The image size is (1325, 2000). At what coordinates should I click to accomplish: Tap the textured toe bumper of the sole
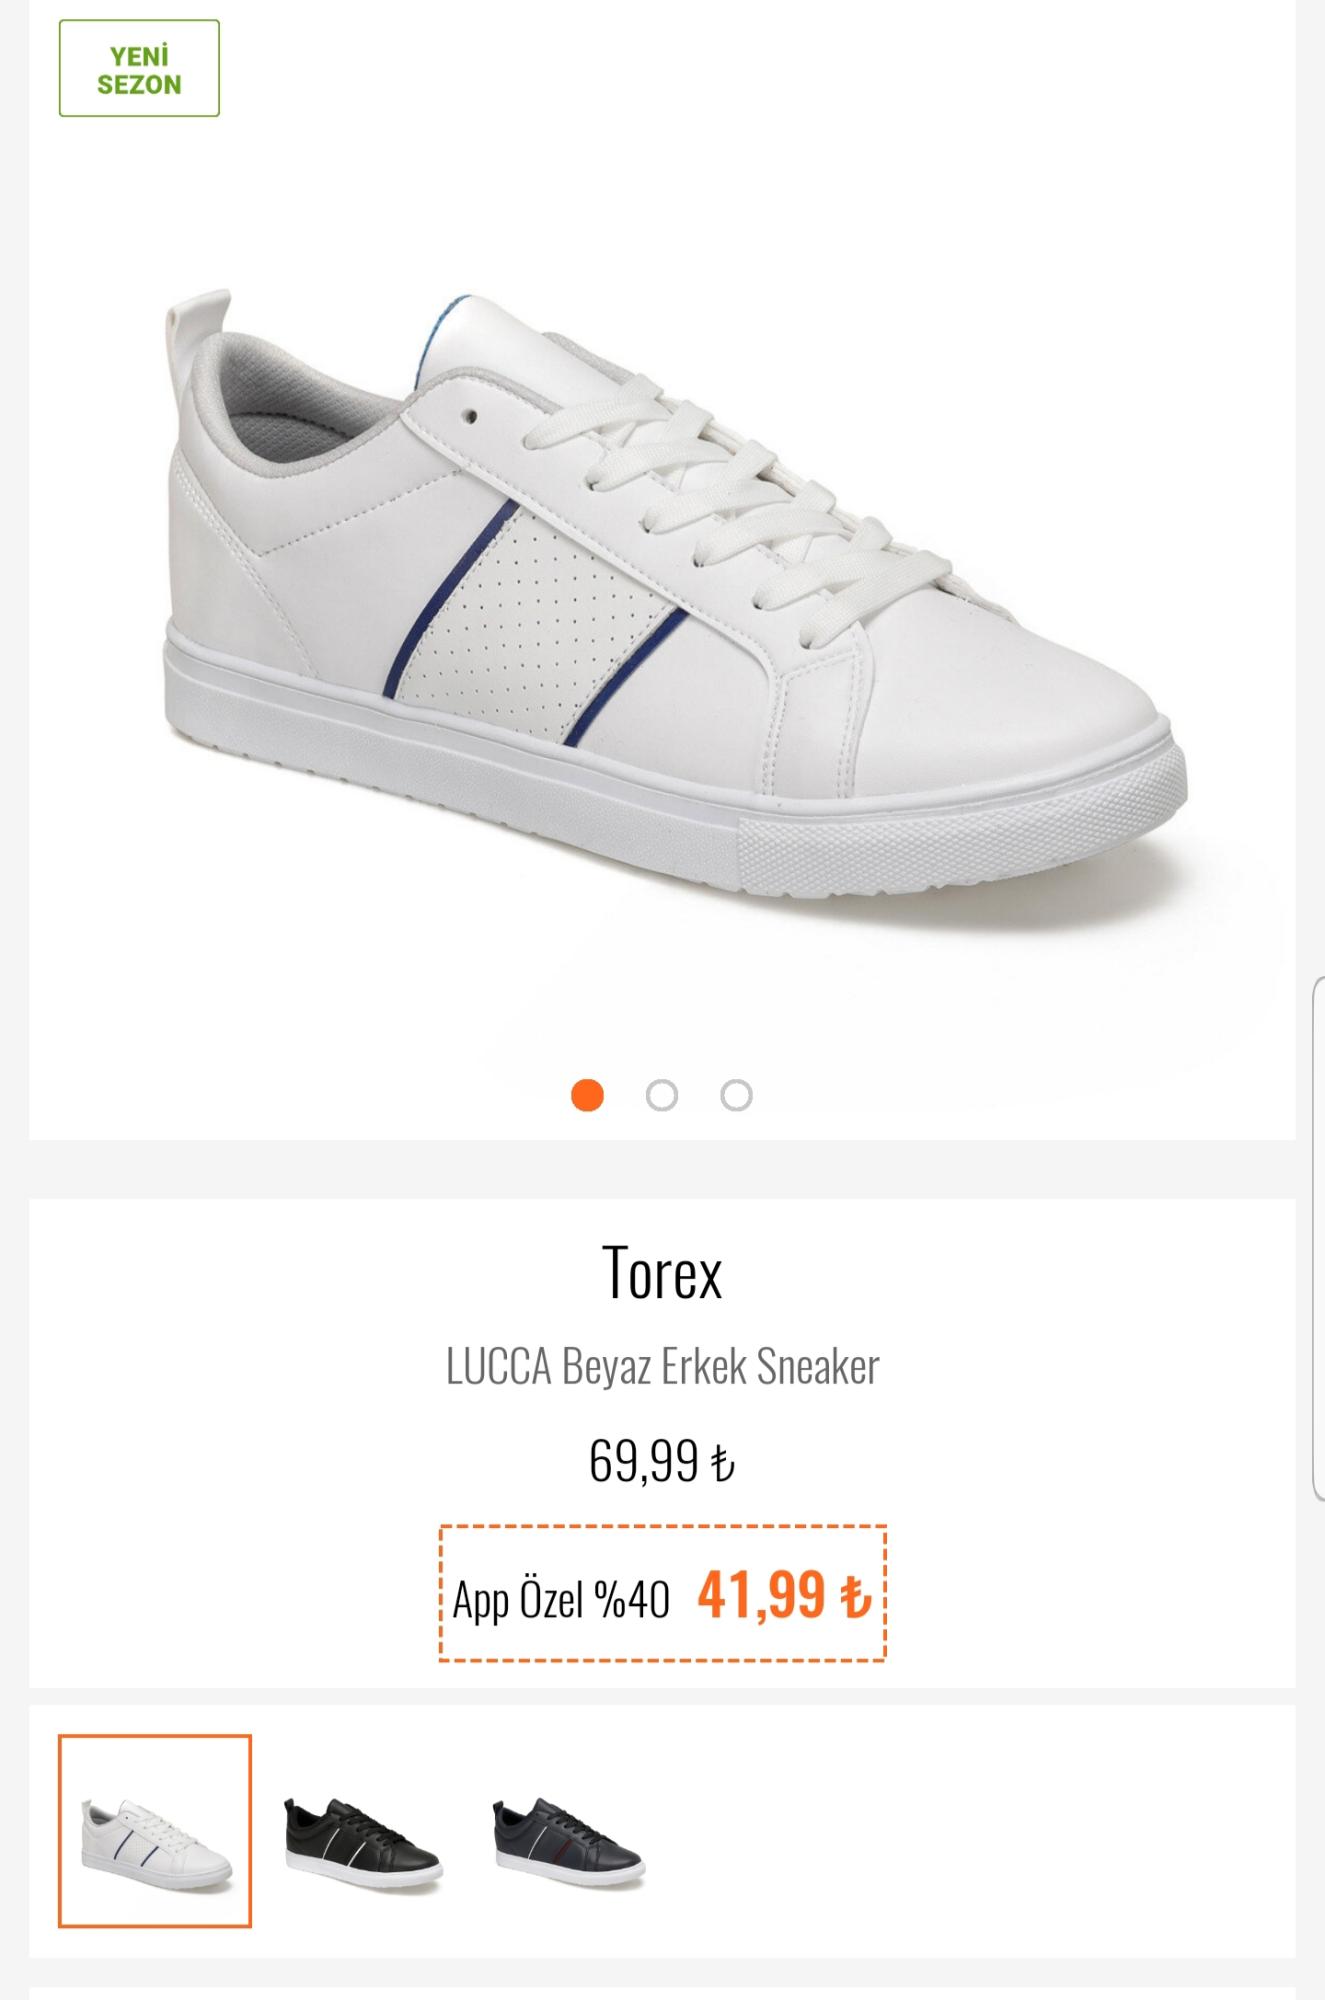[960, 820]
